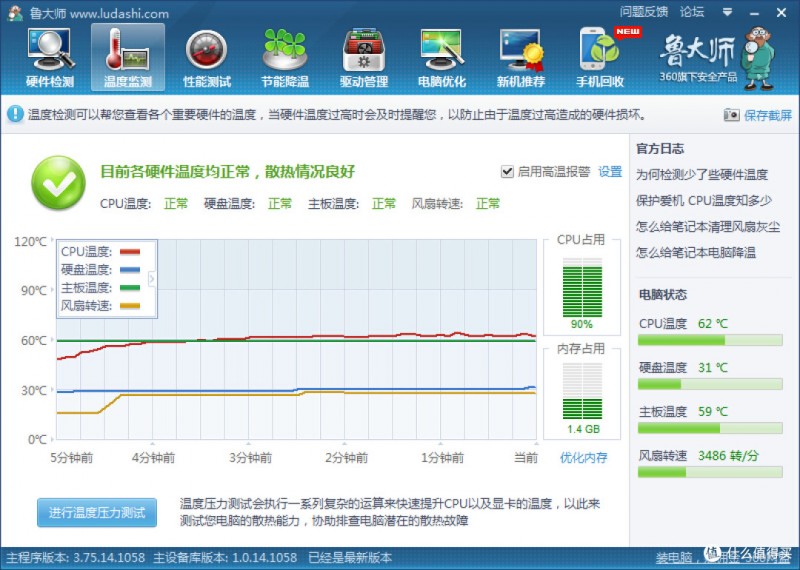This screenshot has height=570, width=800.
Task: Open 设置 link for temperature alarm
Action: coord(610,171)
